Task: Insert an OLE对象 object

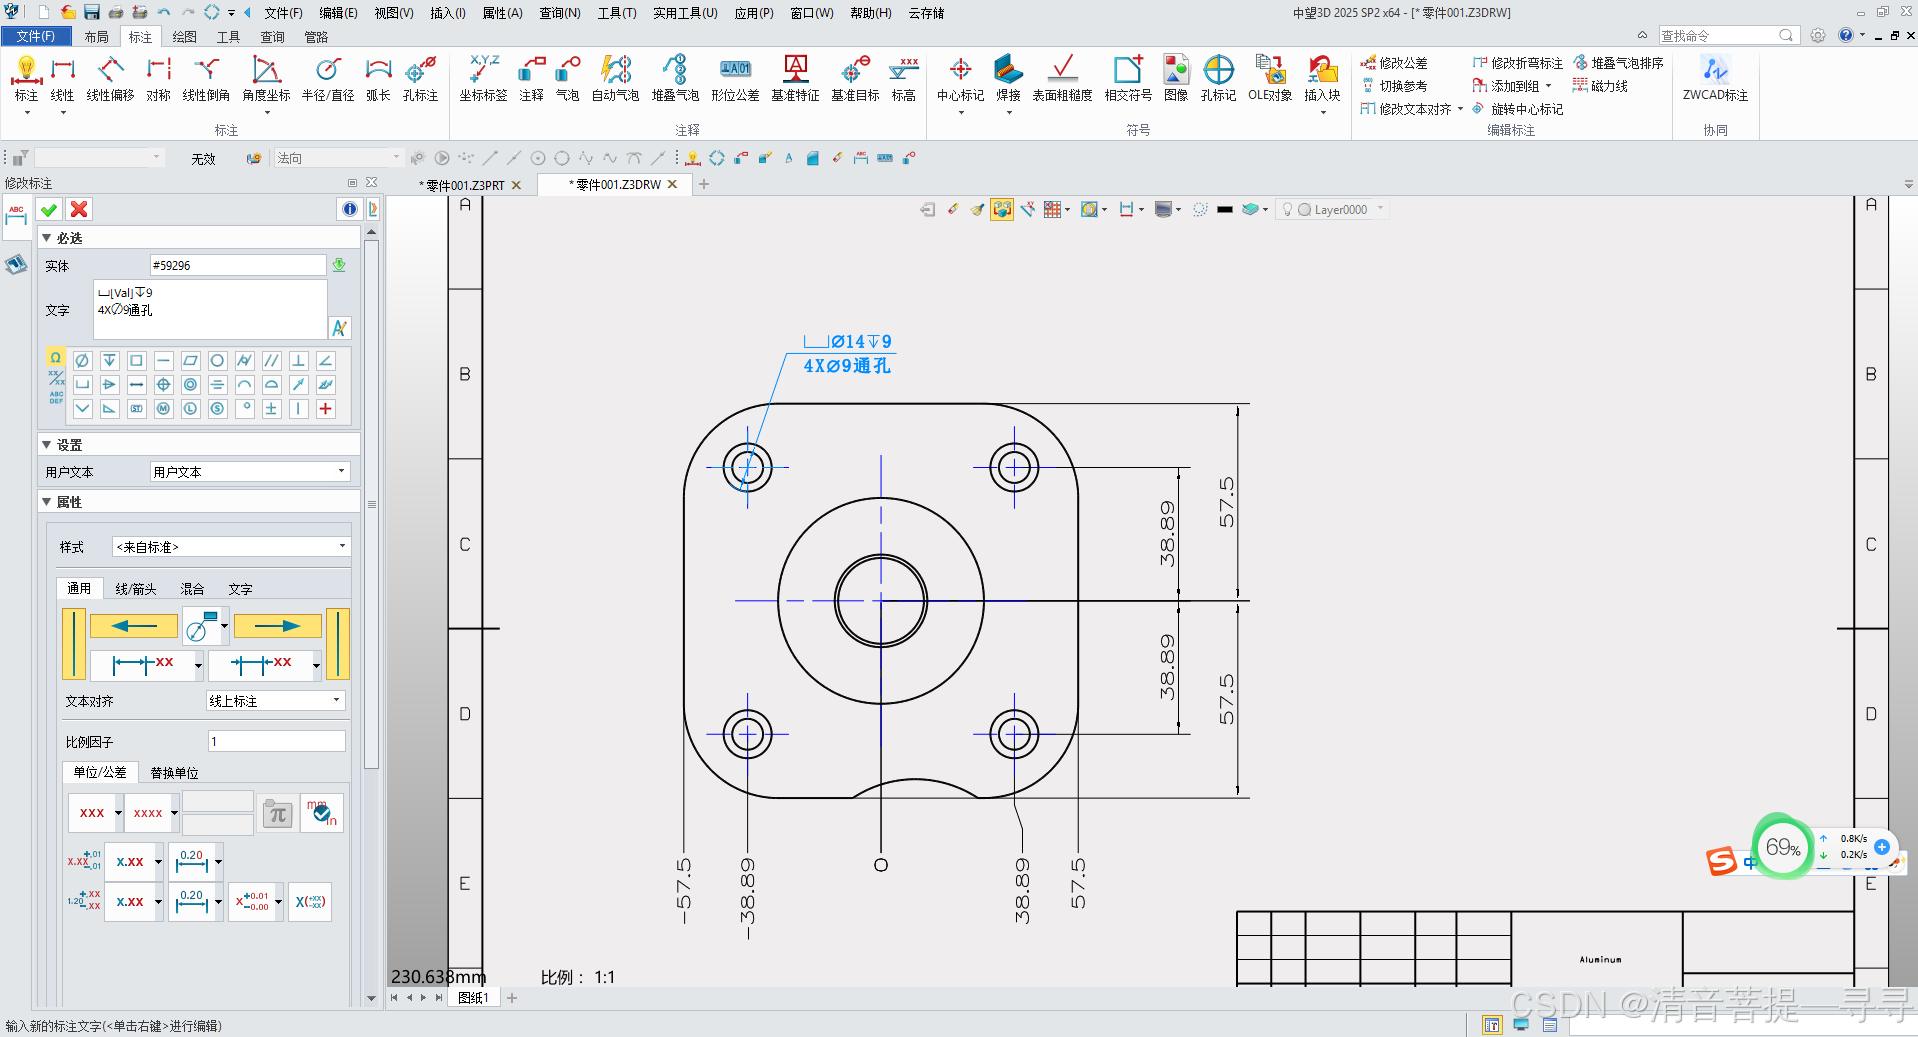Action: pos(1270,79)
